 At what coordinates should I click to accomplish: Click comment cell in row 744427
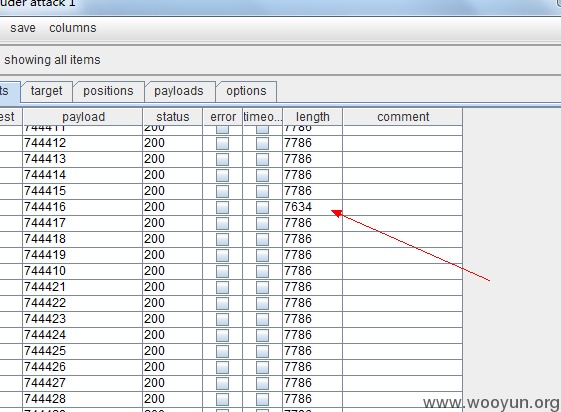tap(403, 383)
